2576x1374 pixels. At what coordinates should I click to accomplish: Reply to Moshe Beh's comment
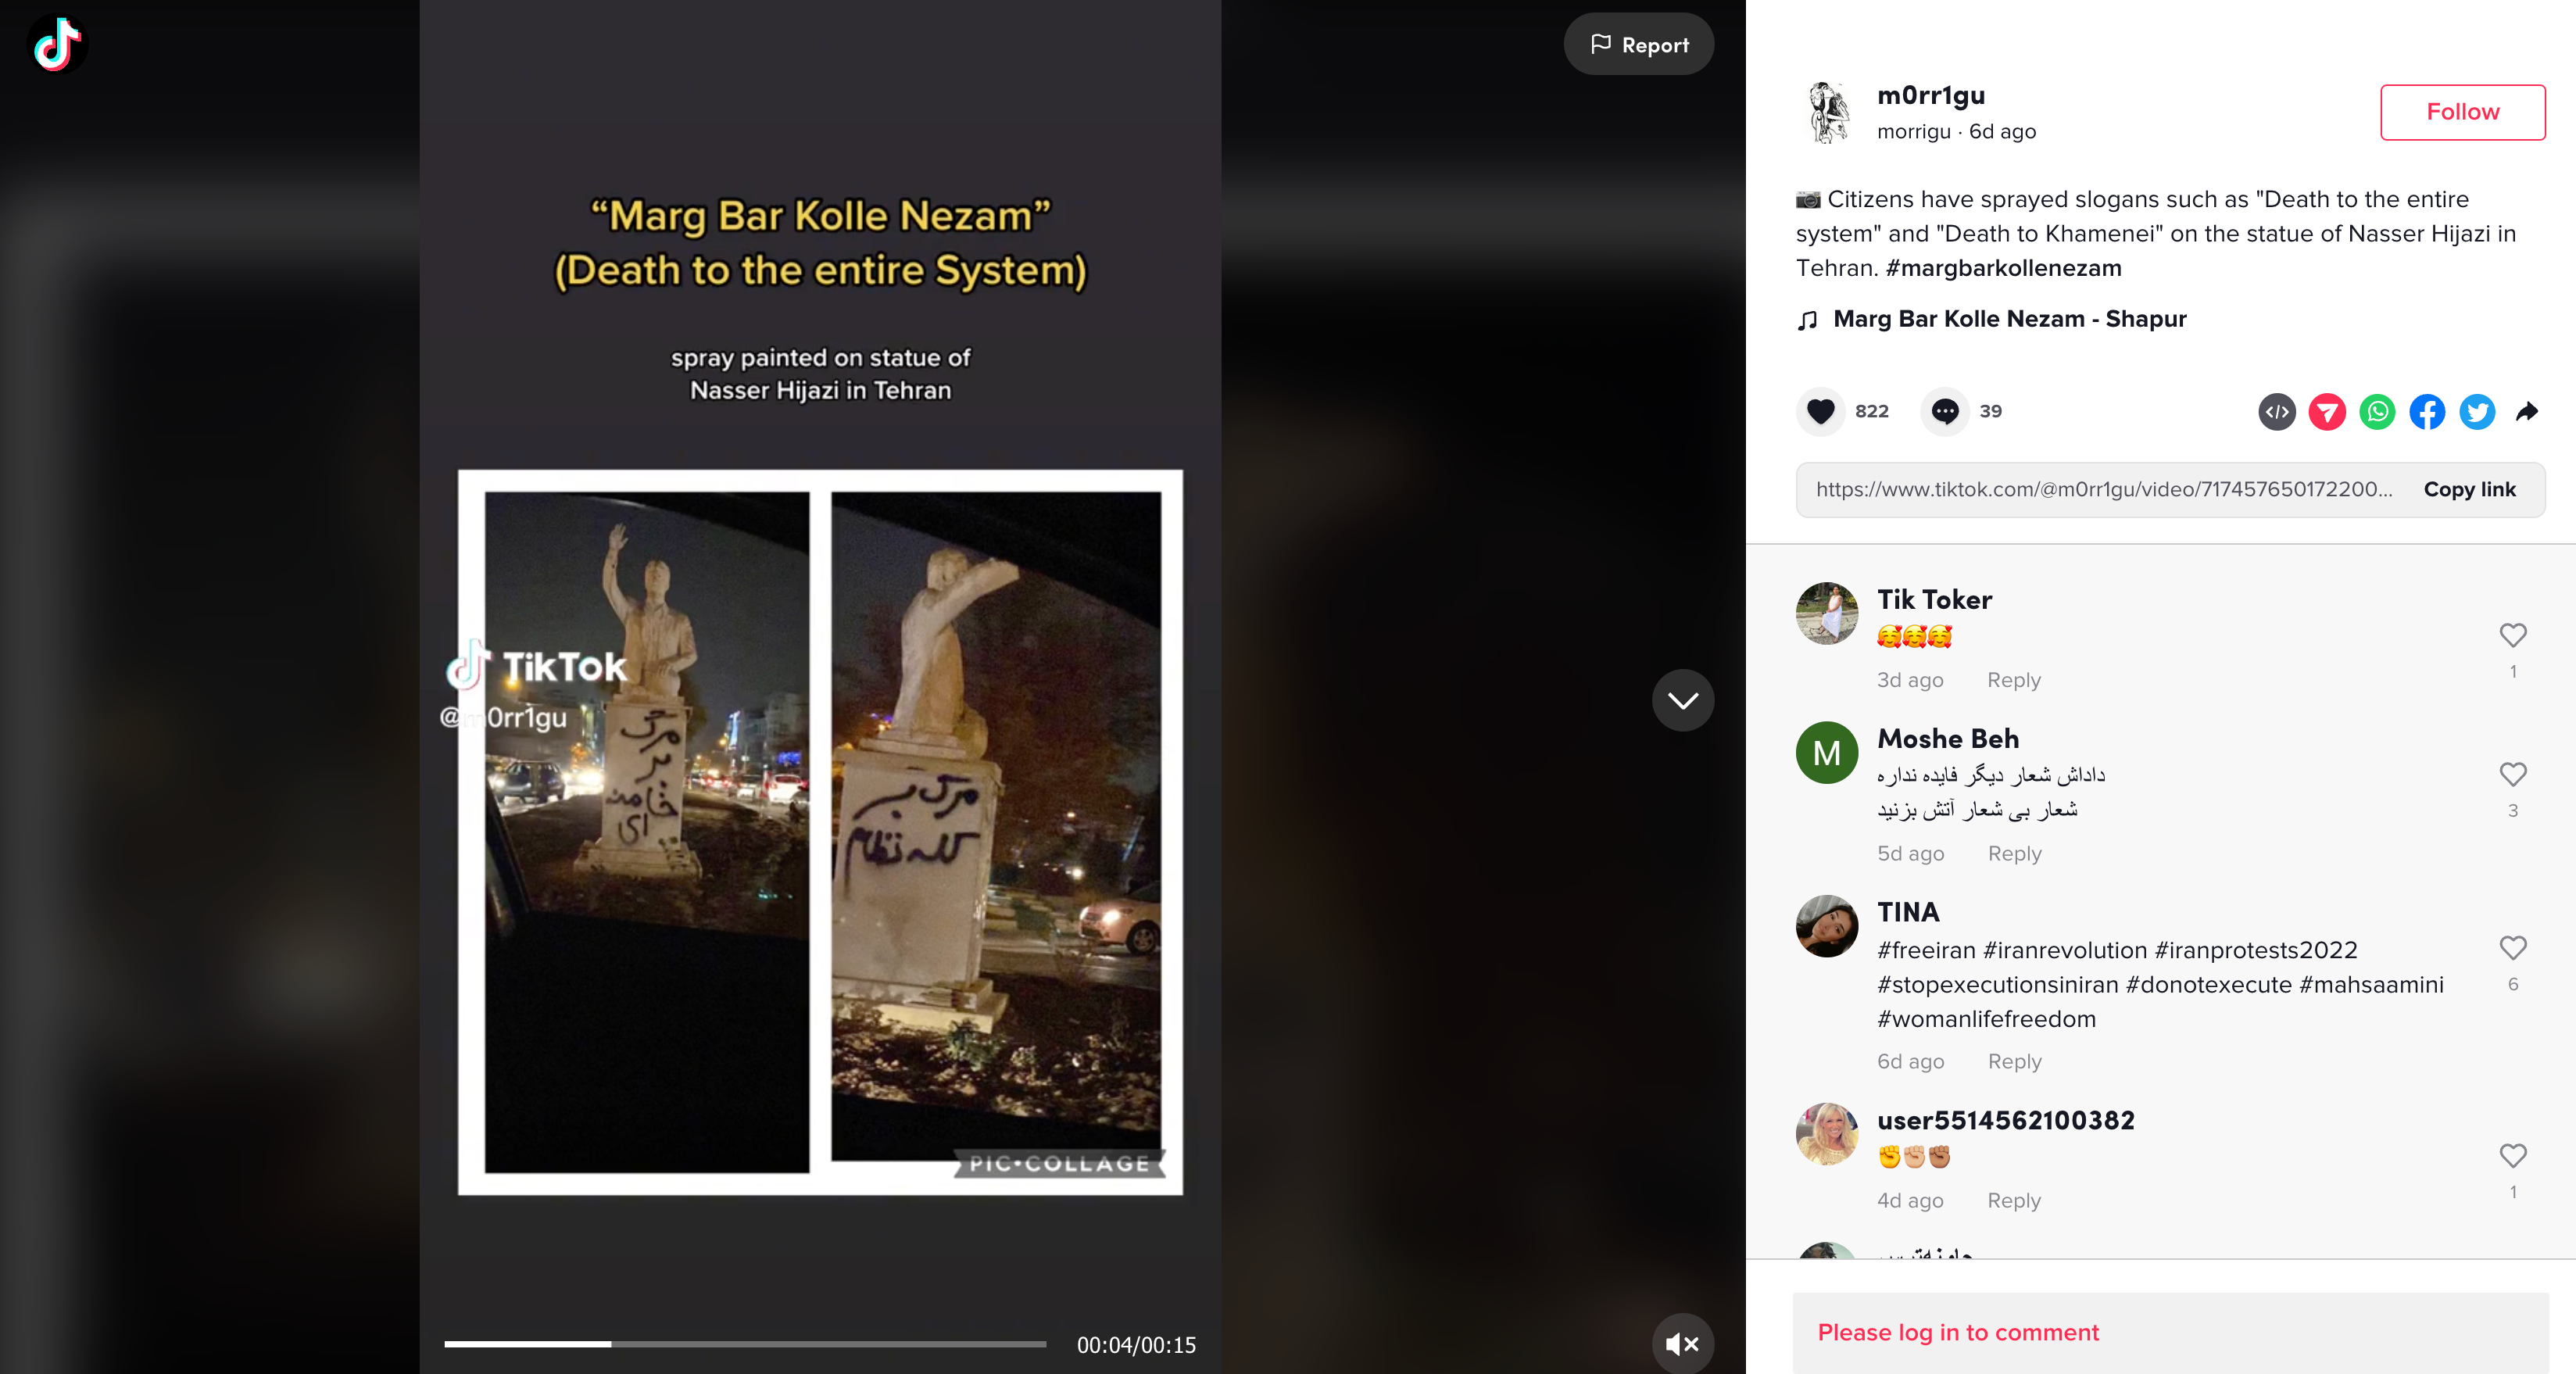point(2014,853)
